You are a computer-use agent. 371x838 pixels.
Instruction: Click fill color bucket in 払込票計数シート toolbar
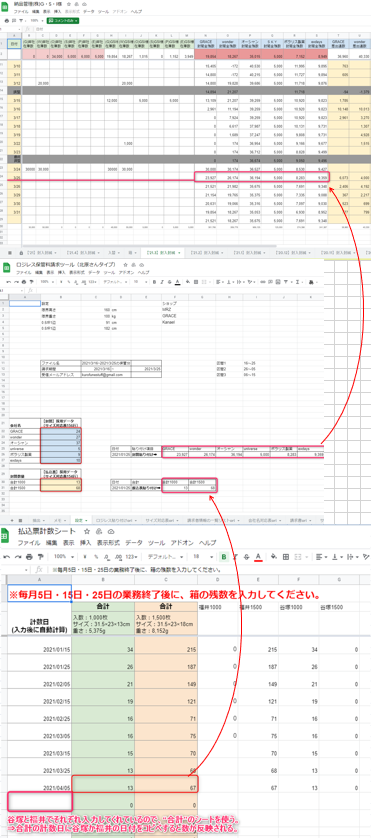pos(274,556)
